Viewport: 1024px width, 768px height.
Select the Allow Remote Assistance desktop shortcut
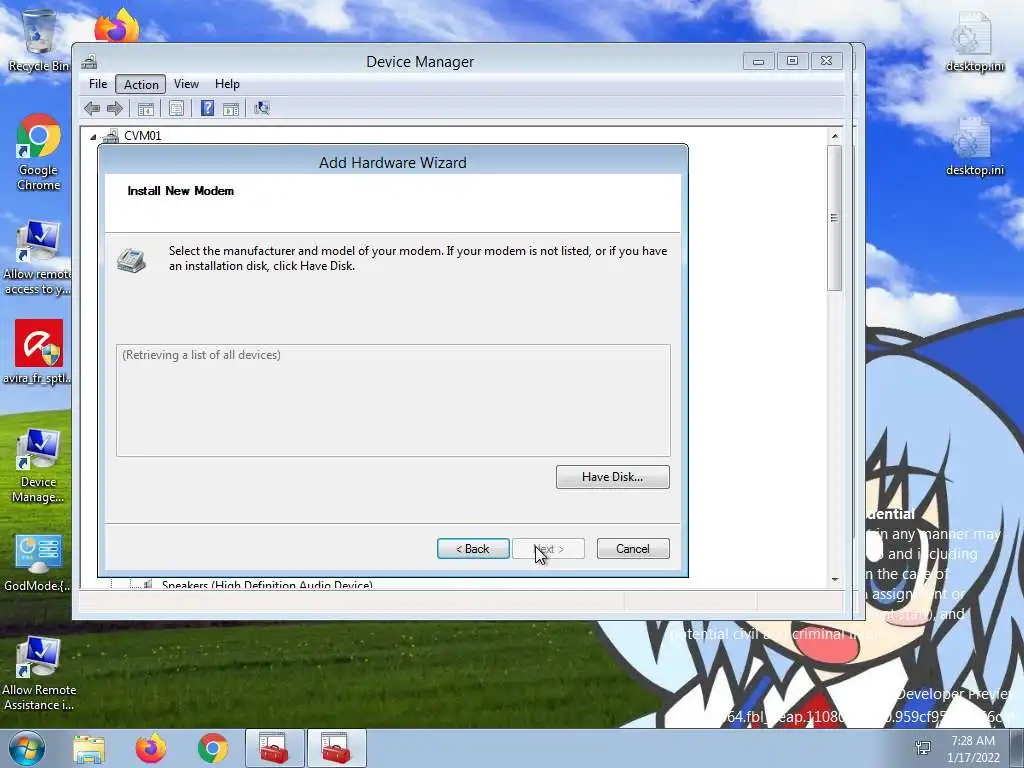coord(39,674)
